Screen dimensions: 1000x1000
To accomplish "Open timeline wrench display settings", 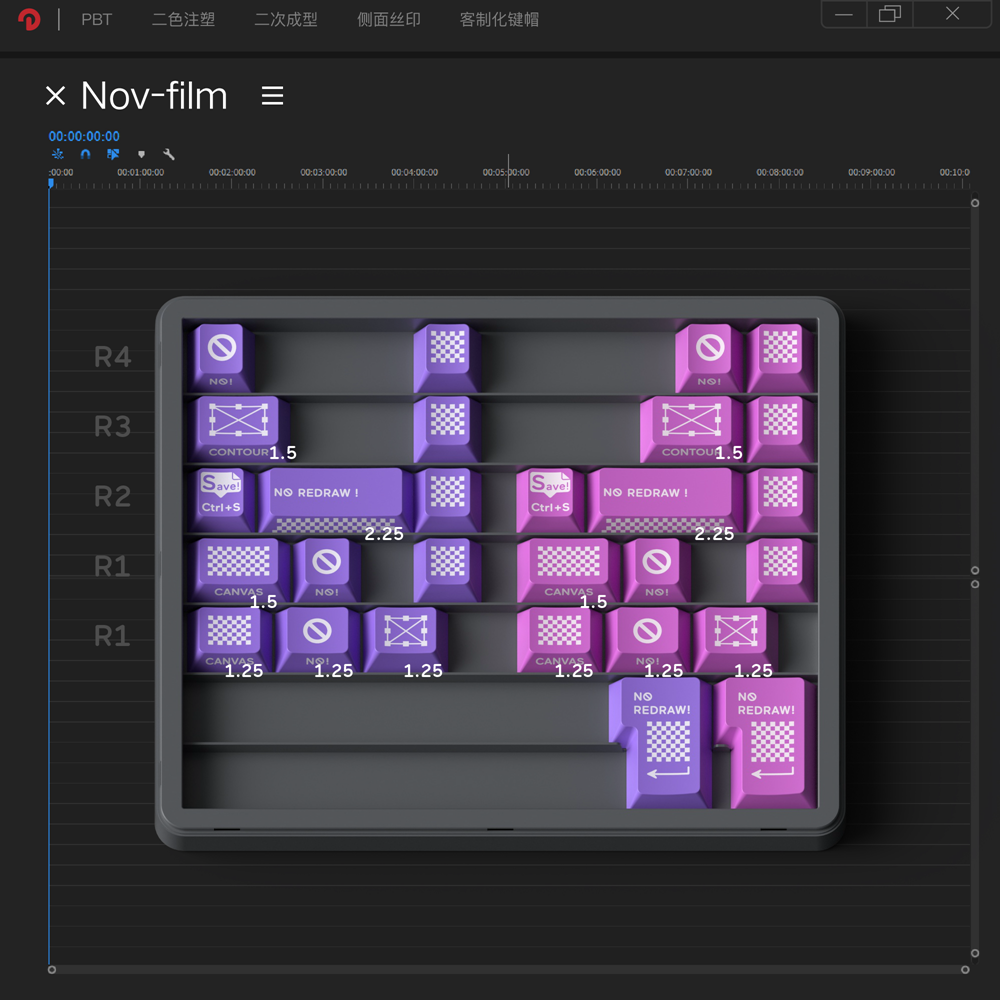I will click(169, 154).
